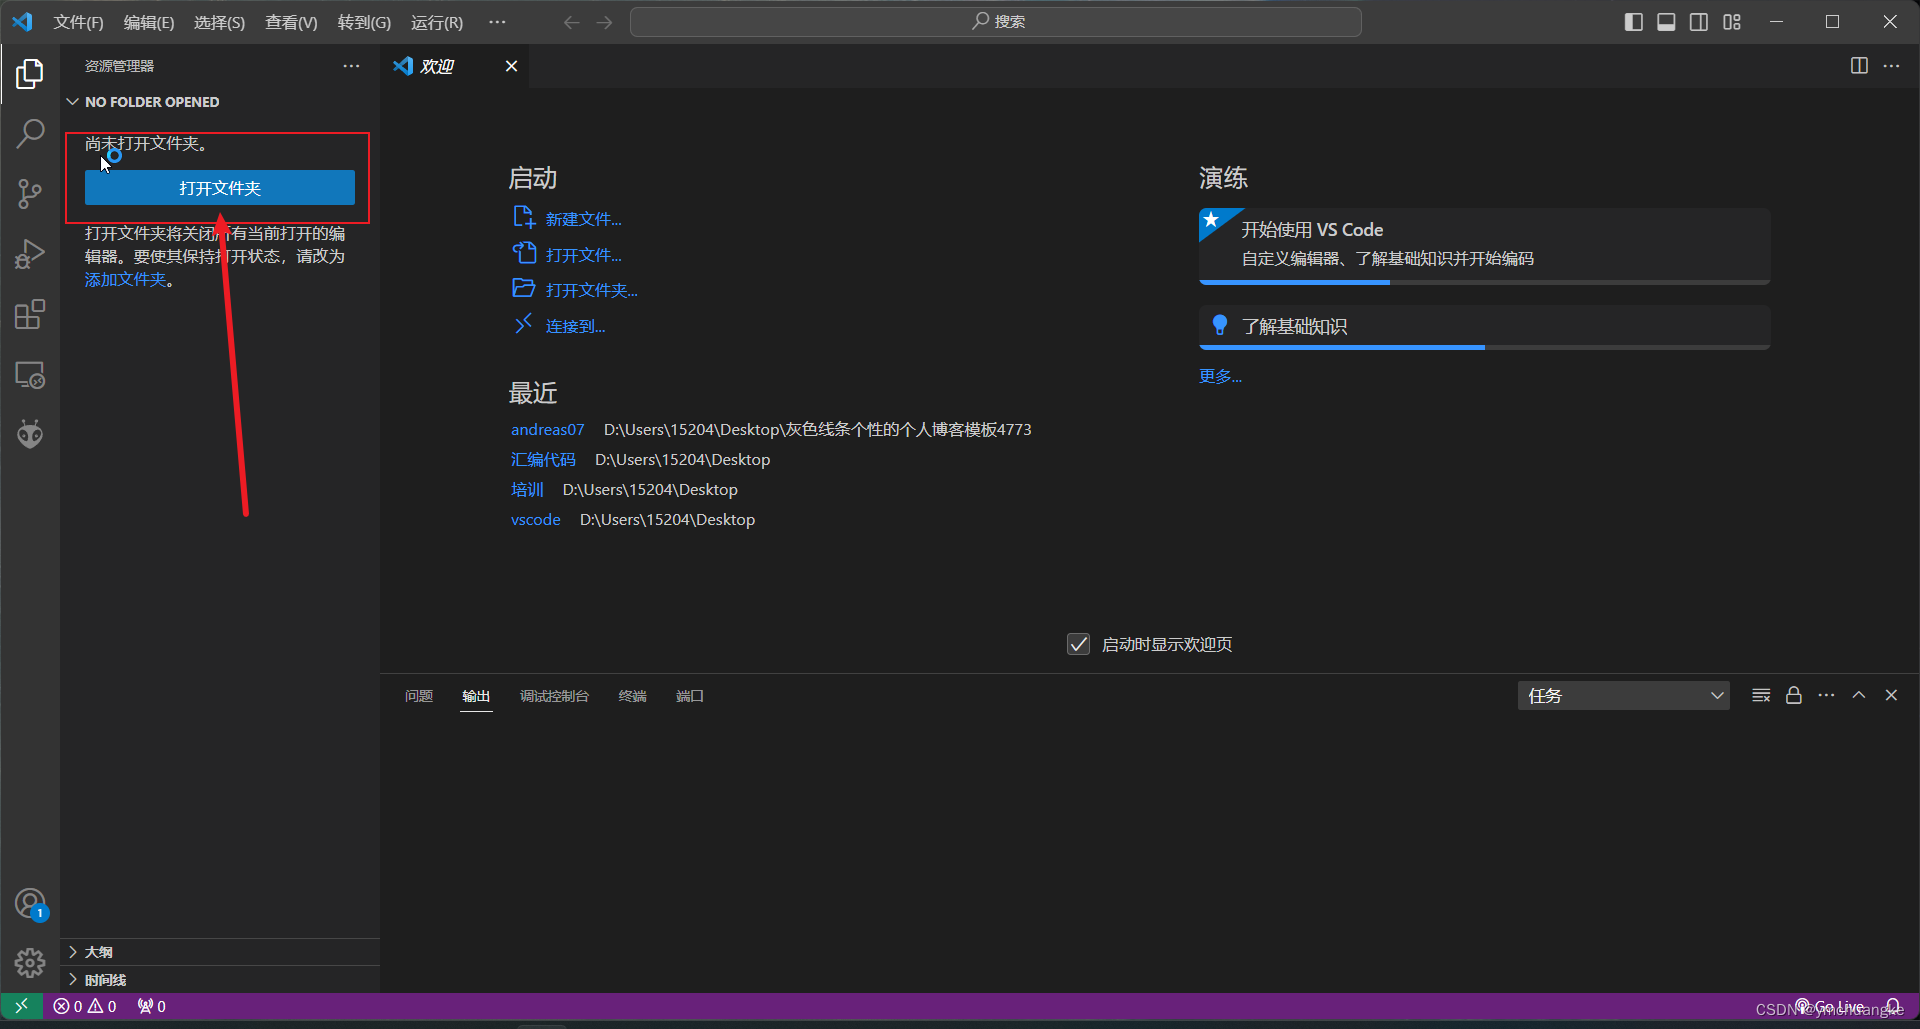The width and height of the screenshot is (1920, 1029).
Task: Select the 欢迎 editor tab
Action: point(455,66)
